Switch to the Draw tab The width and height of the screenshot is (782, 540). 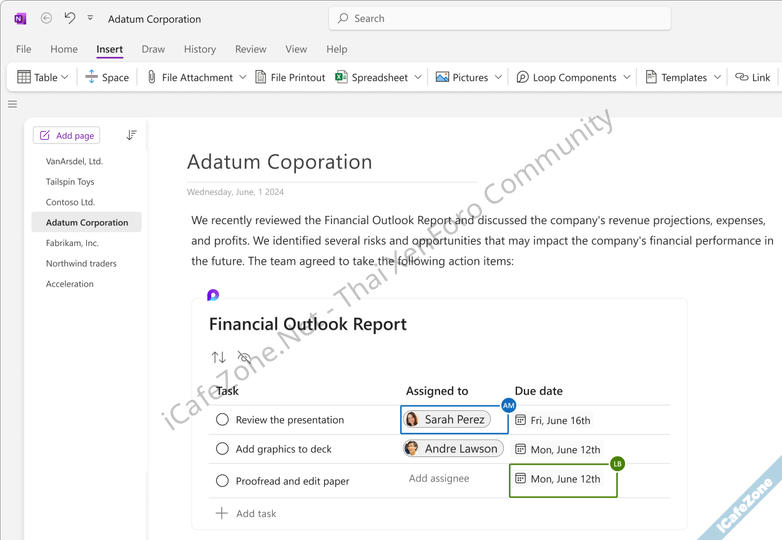point(153,49)
